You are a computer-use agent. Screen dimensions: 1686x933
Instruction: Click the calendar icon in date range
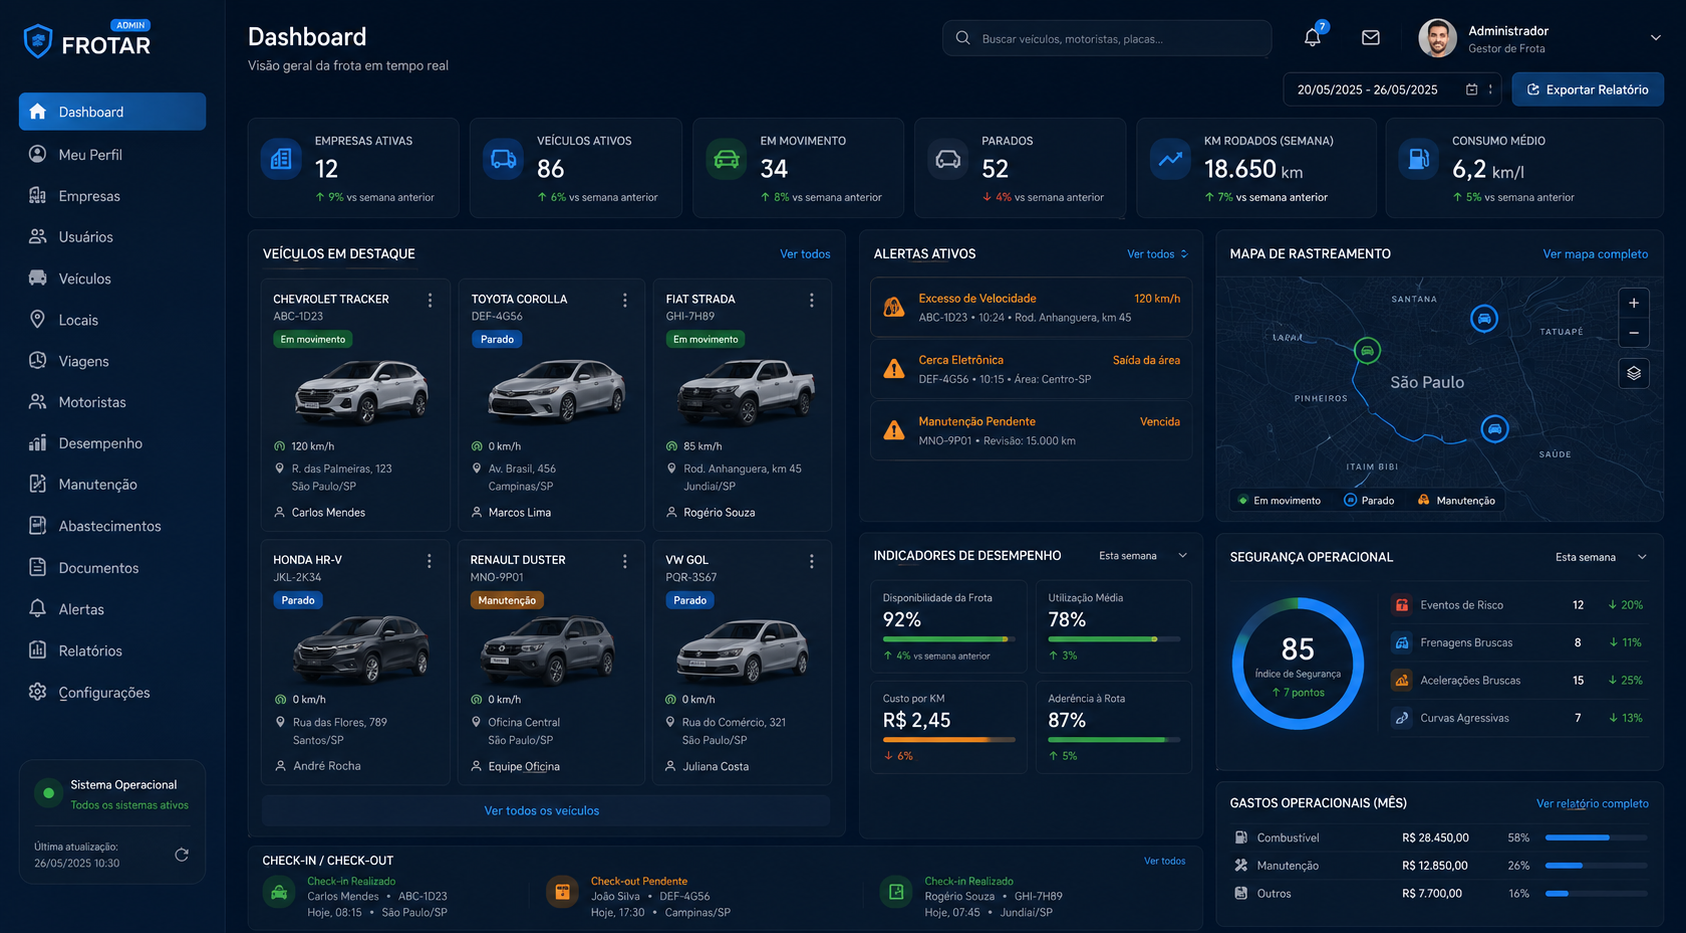pos(1471,90)
